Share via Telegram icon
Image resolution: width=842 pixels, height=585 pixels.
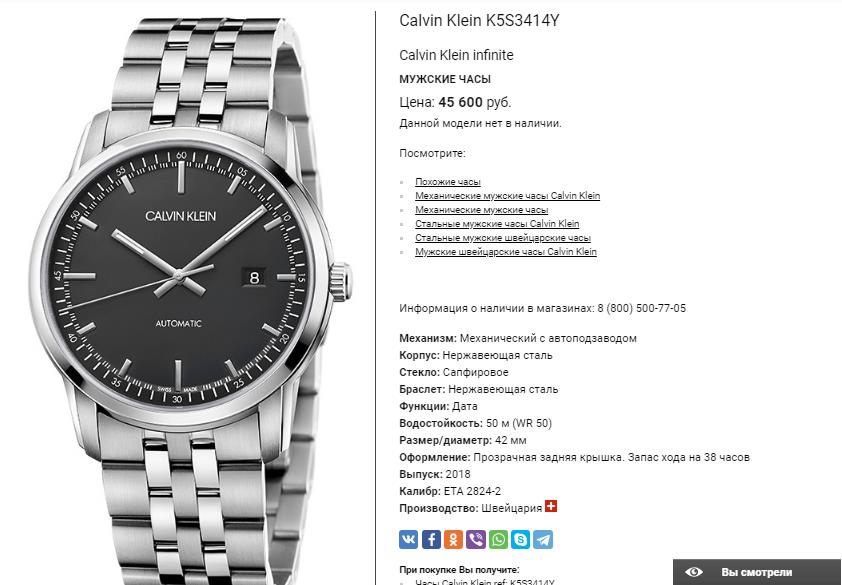(x=543, y=539)
